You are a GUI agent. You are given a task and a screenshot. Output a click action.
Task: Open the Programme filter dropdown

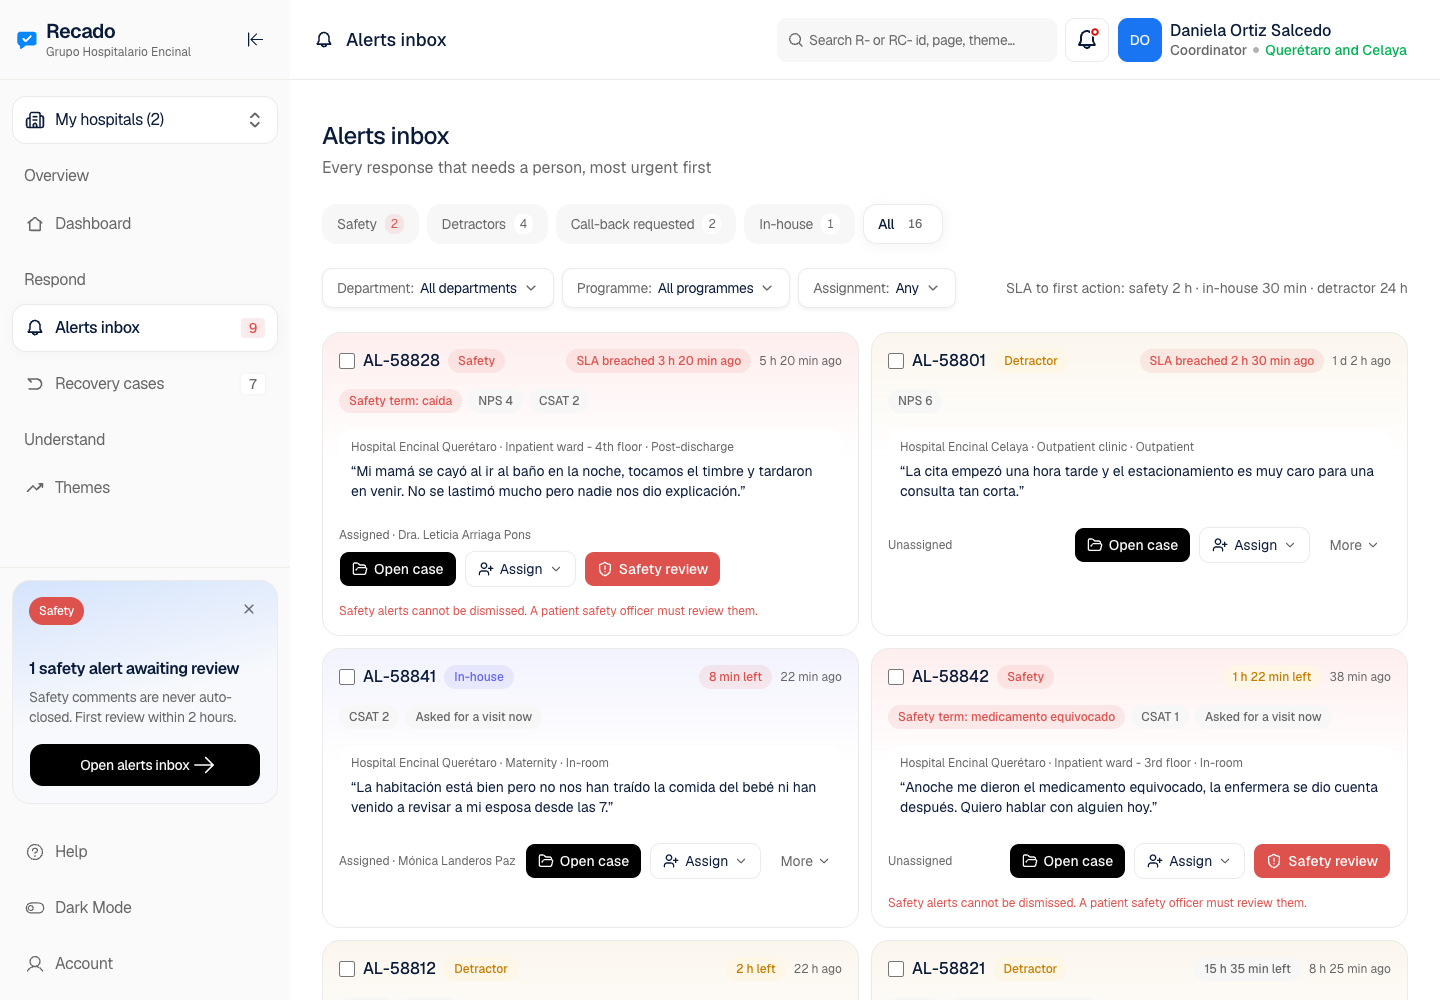pos(676,288)
